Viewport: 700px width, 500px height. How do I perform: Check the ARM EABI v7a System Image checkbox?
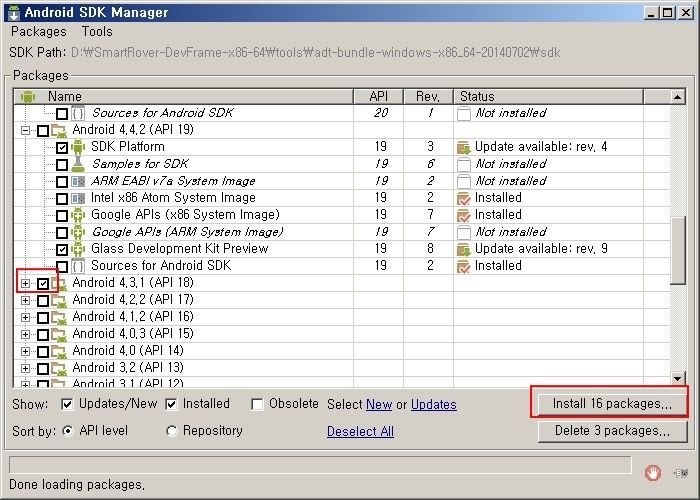point(62,181)
